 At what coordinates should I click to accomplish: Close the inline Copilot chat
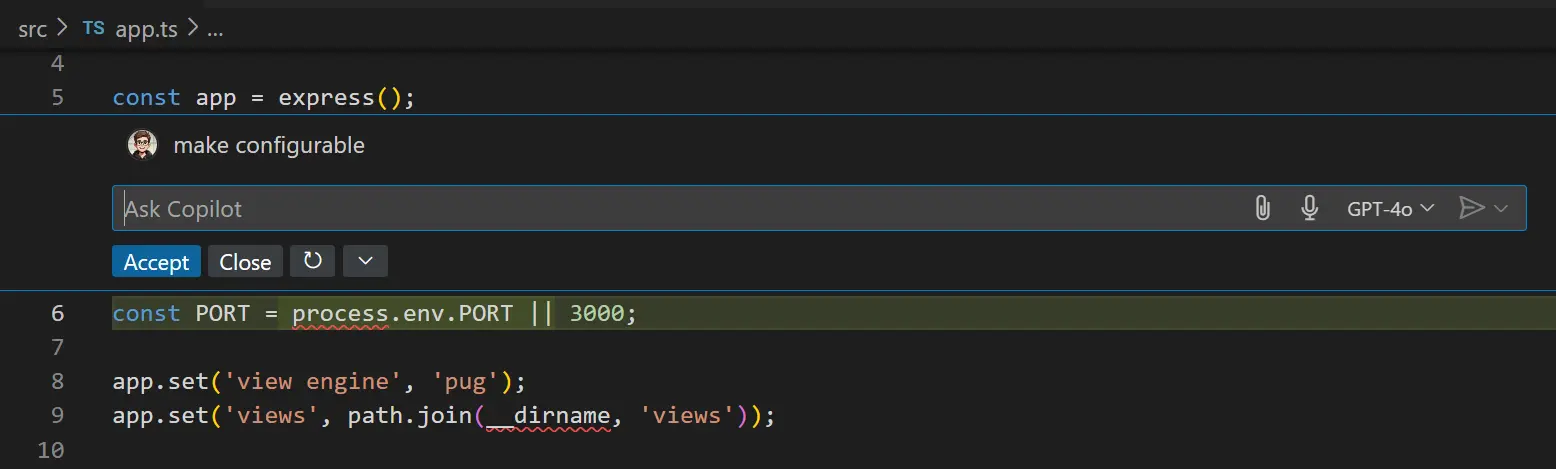[245, 262]
